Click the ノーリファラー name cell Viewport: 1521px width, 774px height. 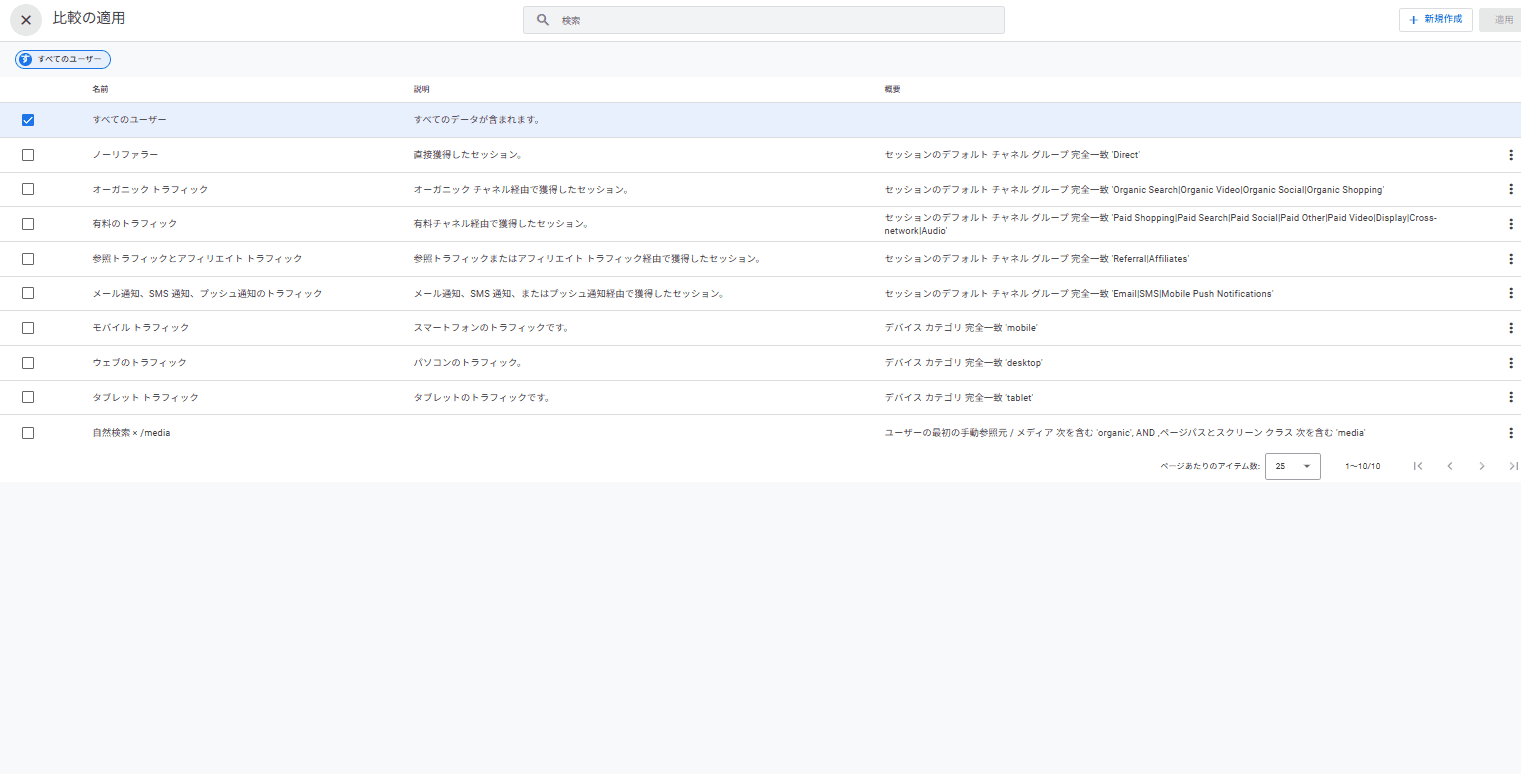point(125,155)
